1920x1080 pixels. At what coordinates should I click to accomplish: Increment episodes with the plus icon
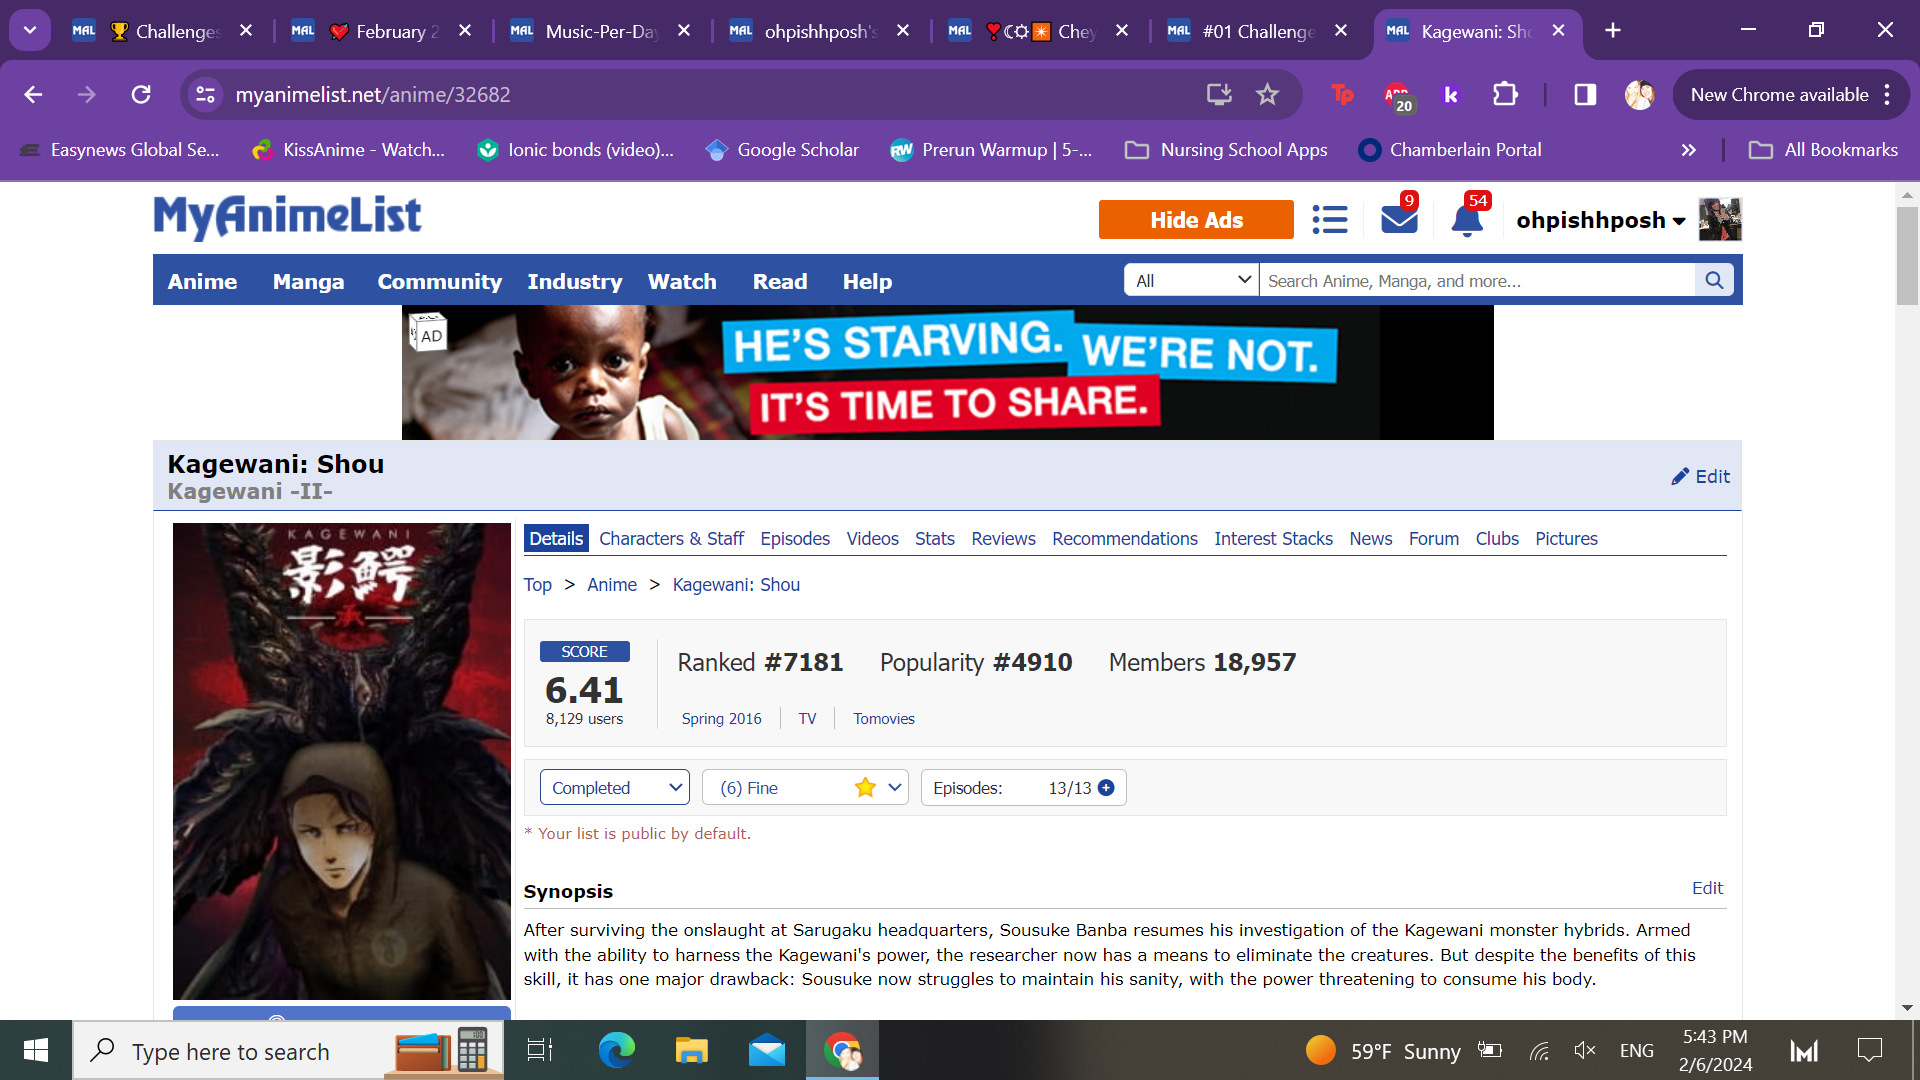coord(1106,787)
